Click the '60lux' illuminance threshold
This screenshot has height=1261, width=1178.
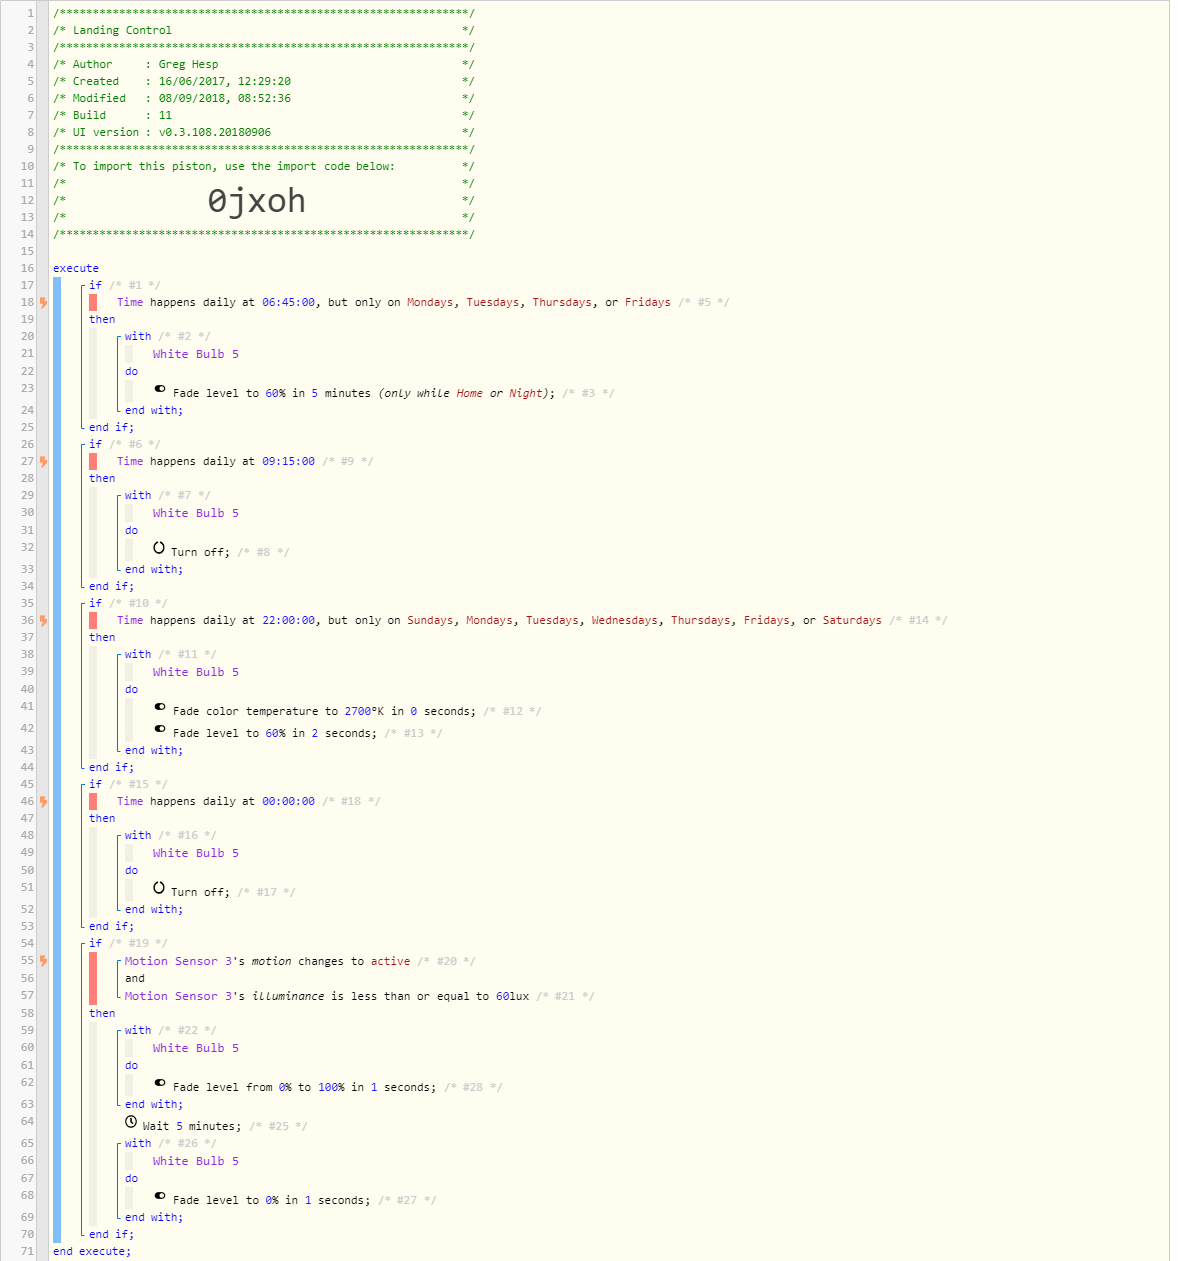click(x=512, y=996)
